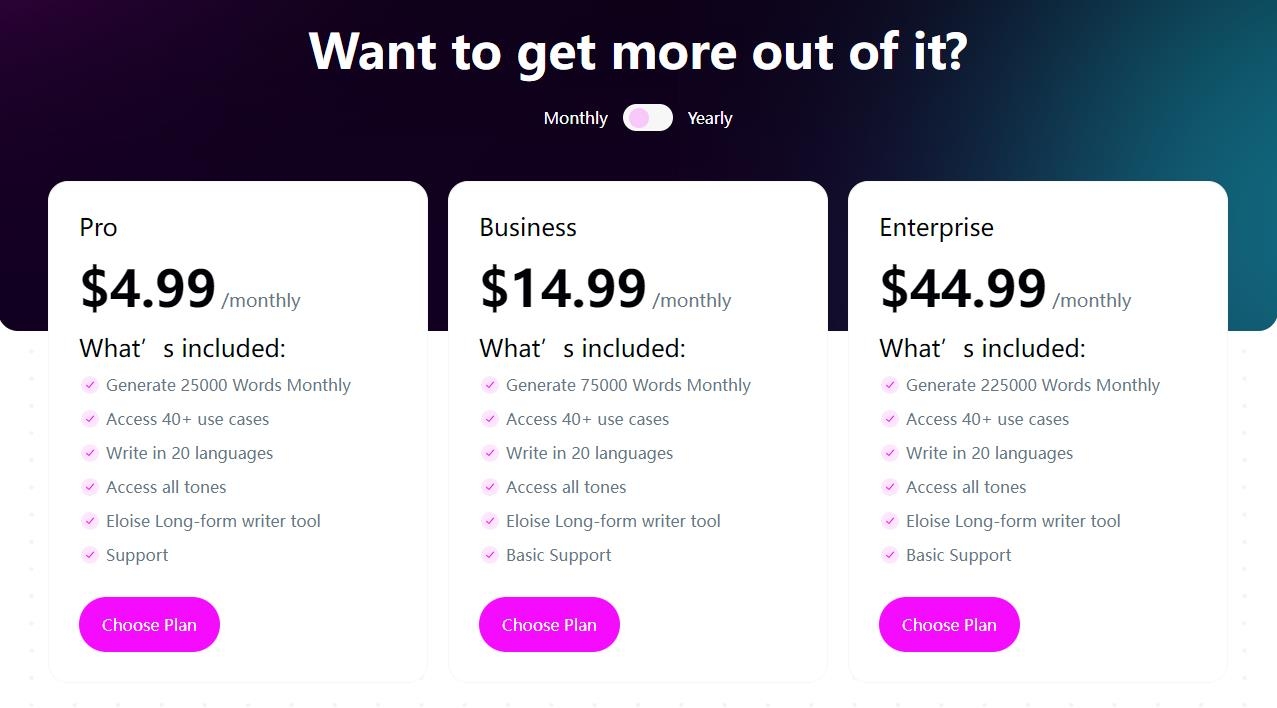Click the Enterprise plan title
This screenshot has height=708, width=1277.
coord(936,228)
